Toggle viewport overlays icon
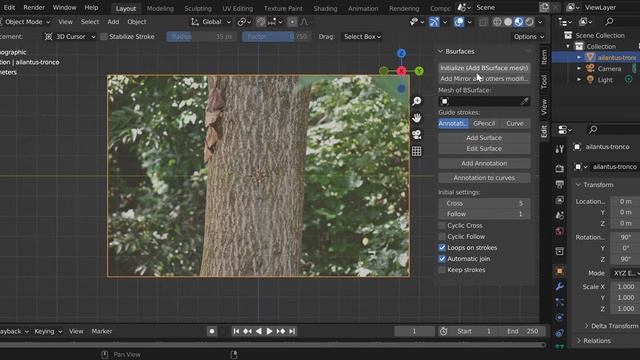 459,22
